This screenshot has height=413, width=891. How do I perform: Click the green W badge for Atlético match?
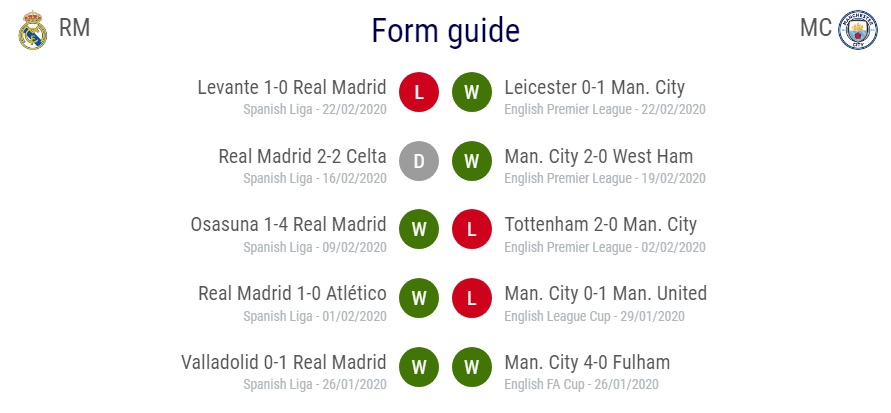point(419,298)
